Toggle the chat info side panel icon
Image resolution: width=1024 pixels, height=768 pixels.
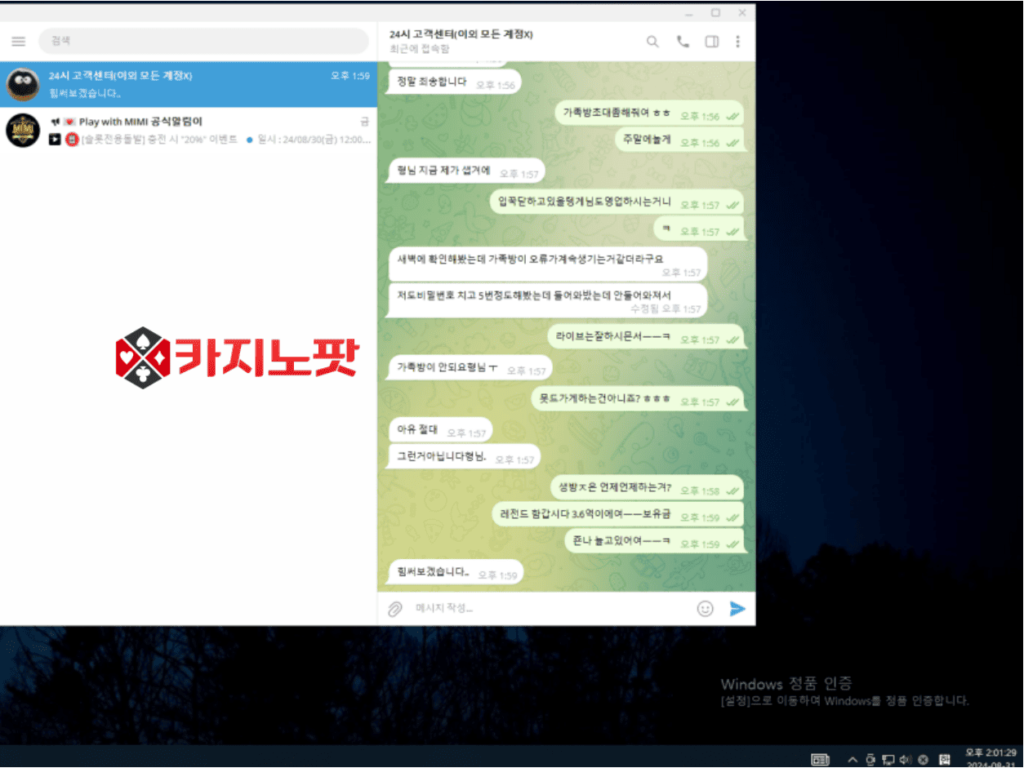[712, 41]
